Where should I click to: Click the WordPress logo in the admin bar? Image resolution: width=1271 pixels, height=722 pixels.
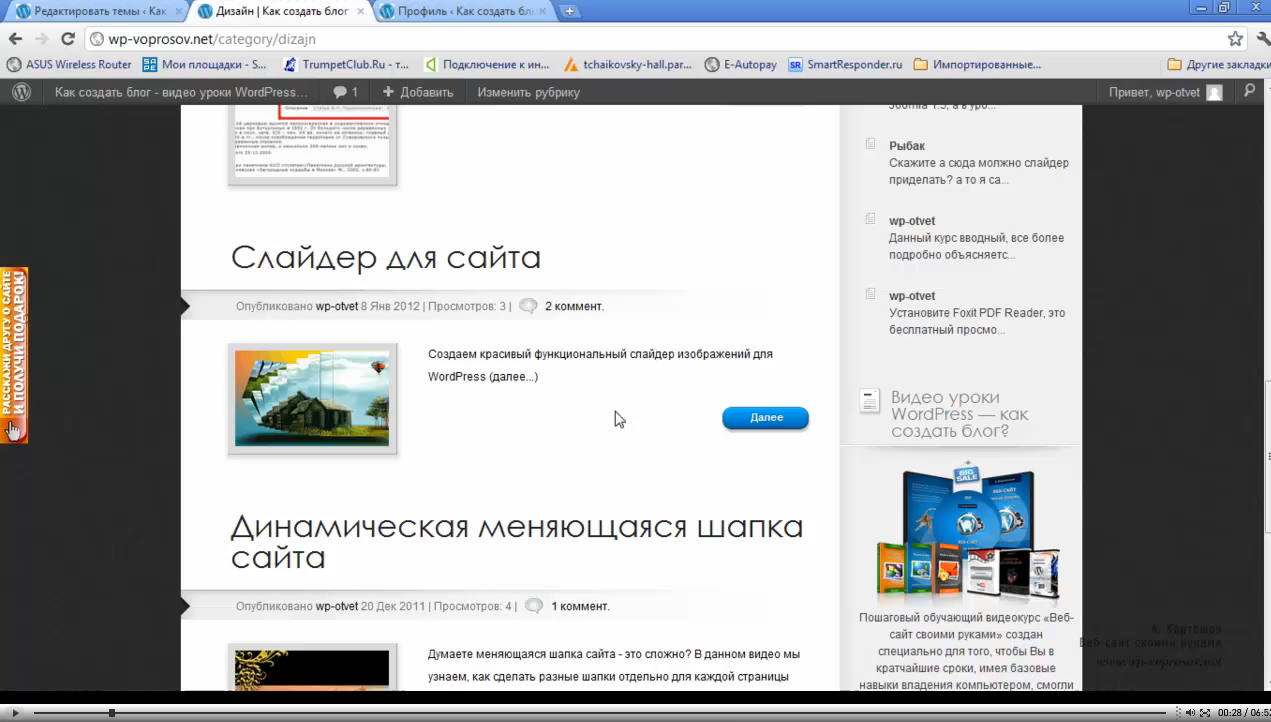(21, 92)
